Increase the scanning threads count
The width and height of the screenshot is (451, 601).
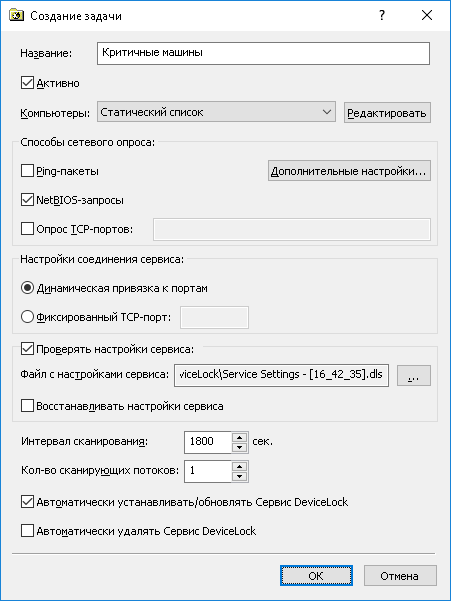click(x=239, y=466)
